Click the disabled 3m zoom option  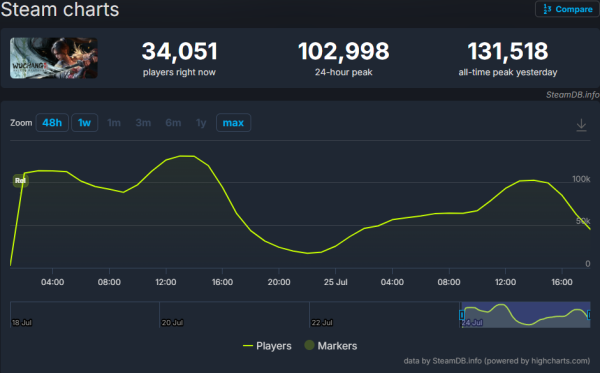point(143,123)
